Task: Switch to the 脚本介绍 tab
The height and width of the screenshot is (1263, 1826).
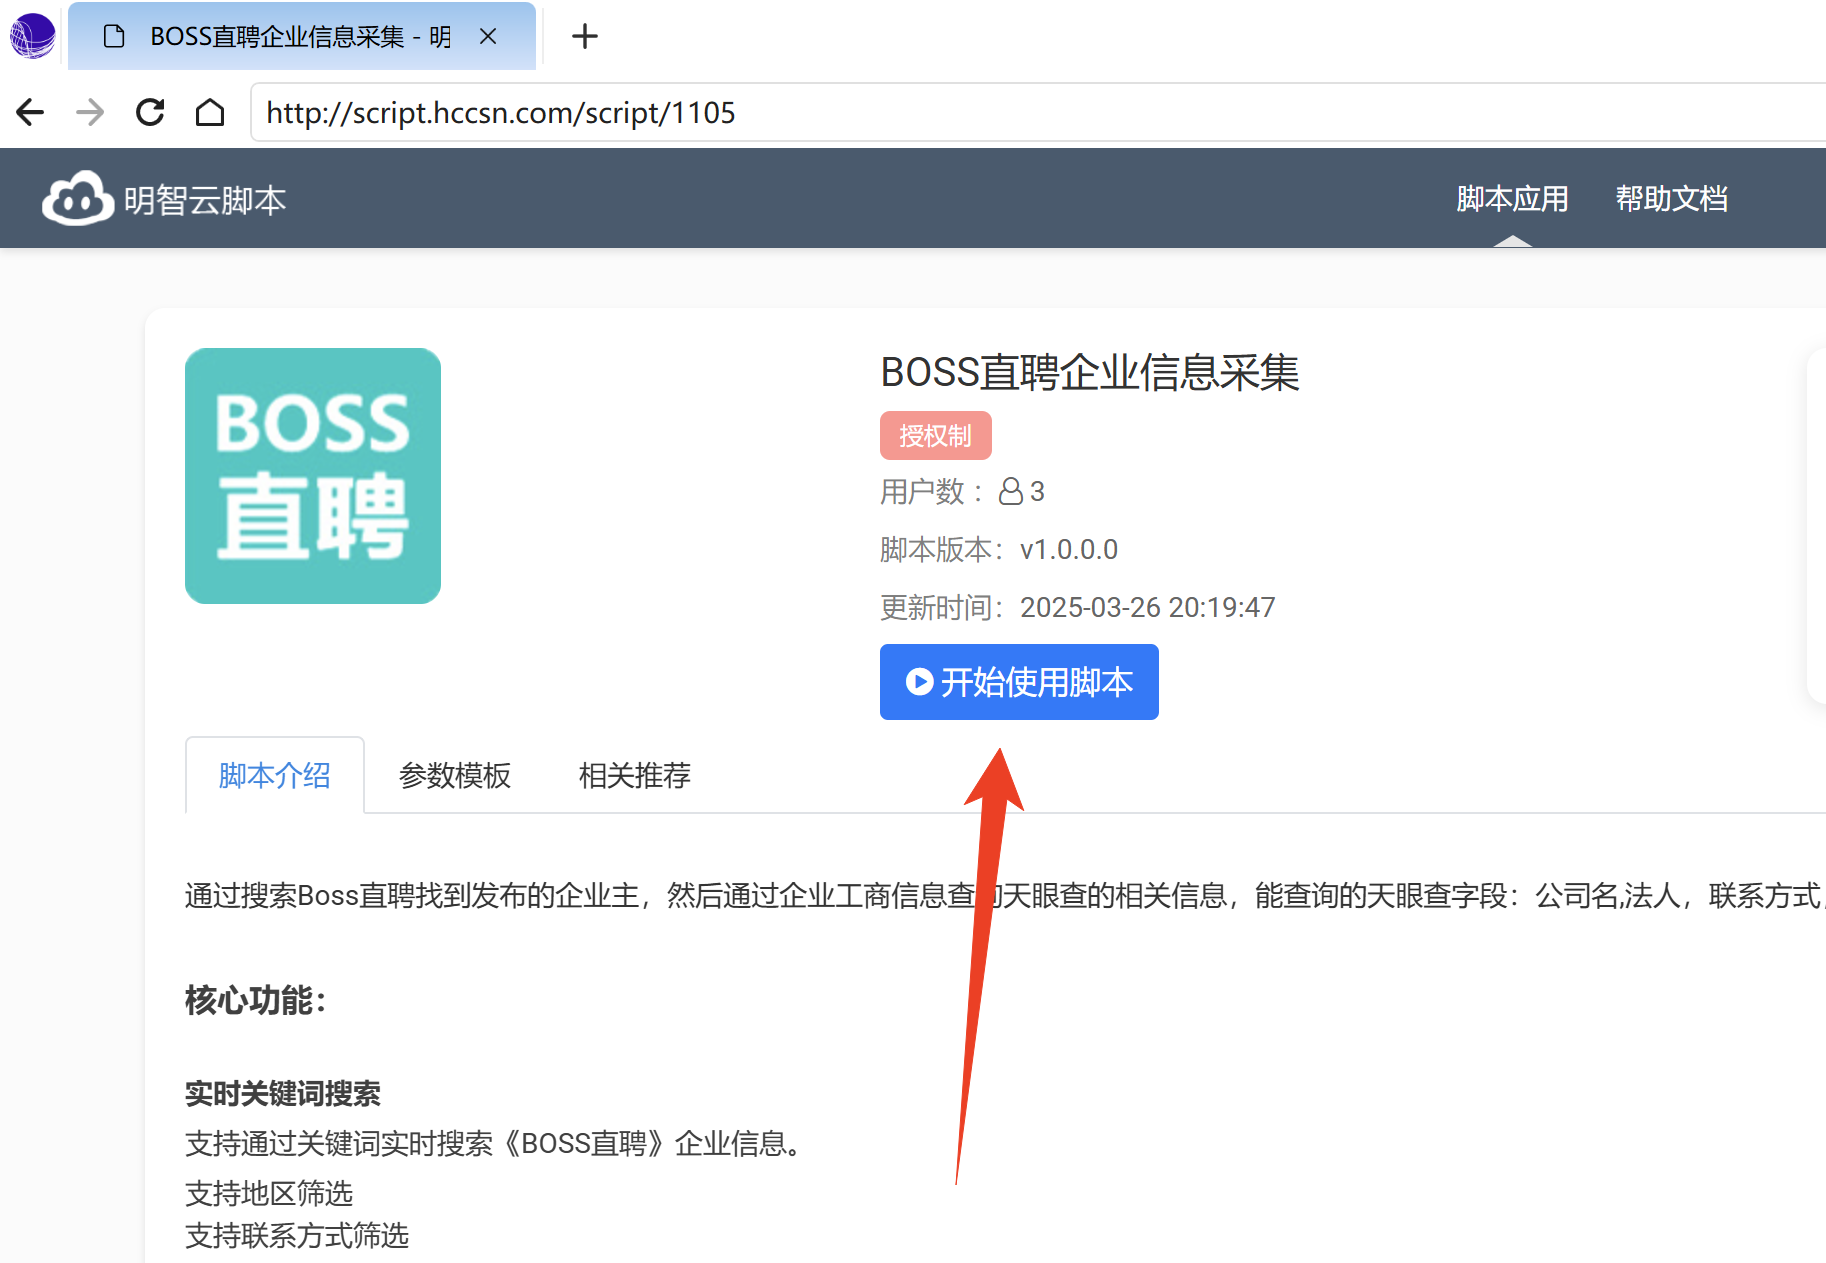Action: point(275,775)
